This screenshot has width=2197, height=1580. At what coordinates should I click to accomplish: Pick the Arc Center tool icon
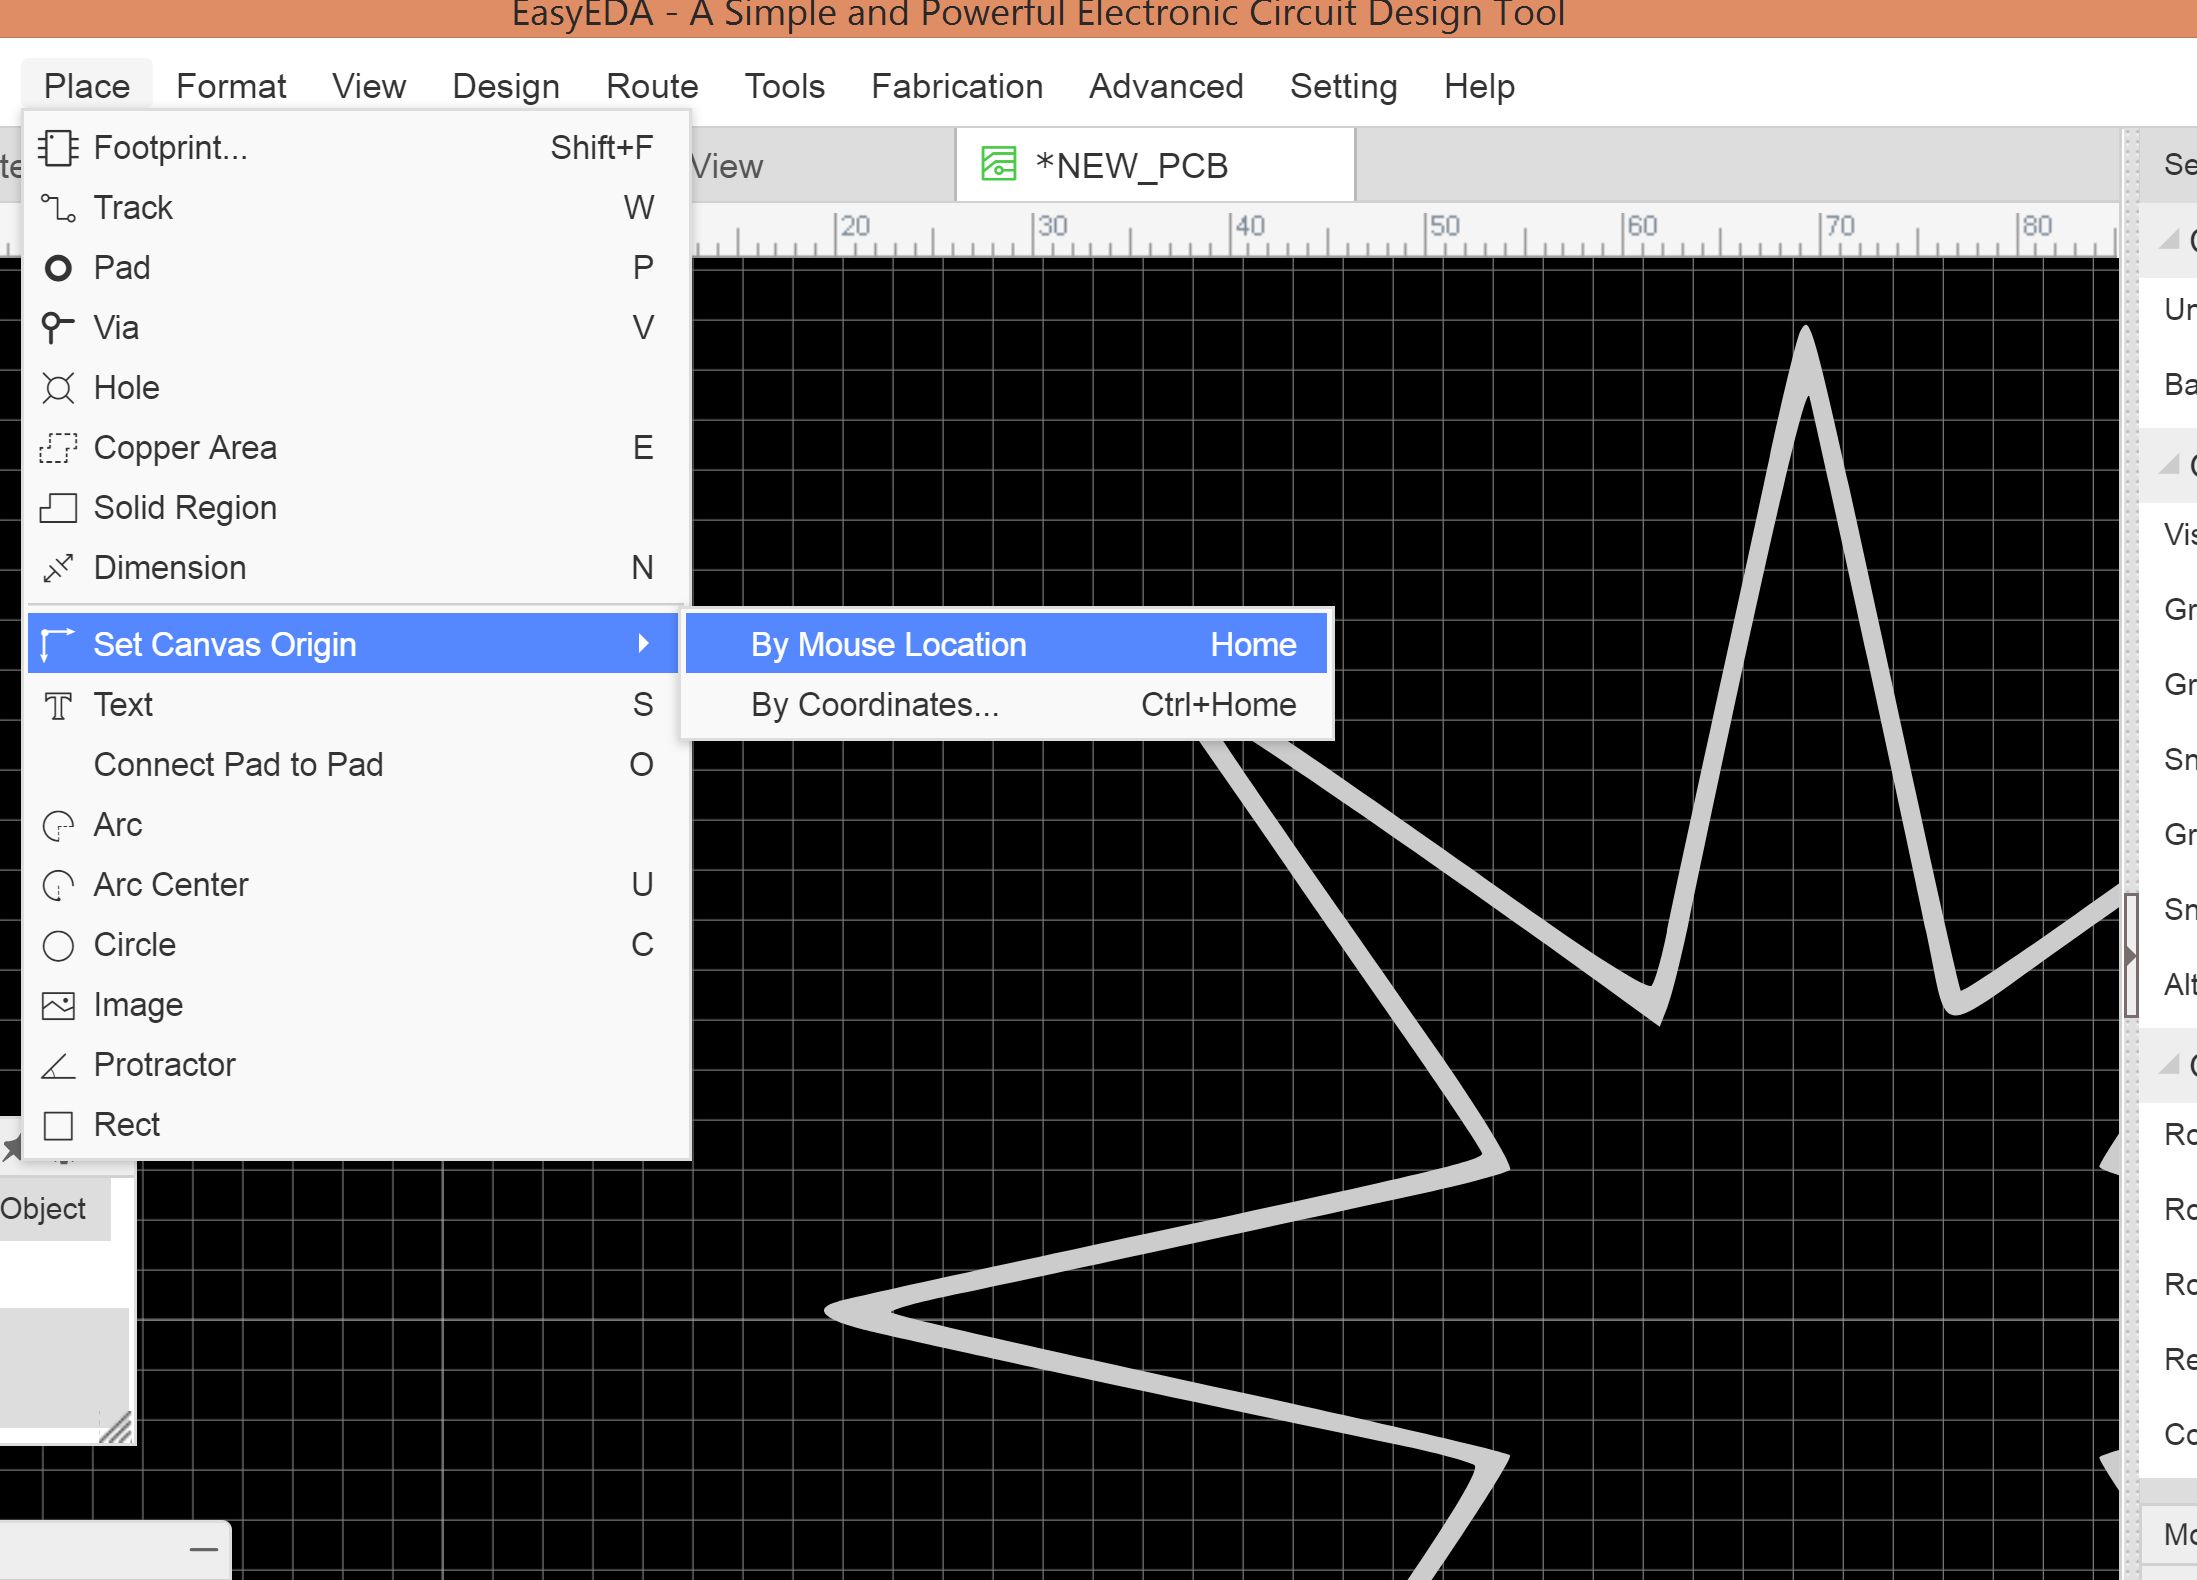tap(58, 885)
